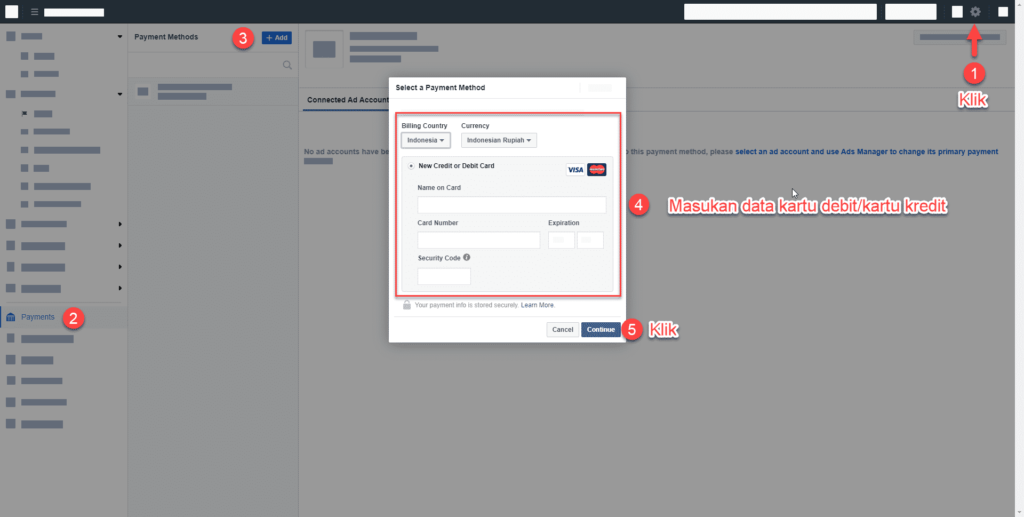Click the Learn More link

(537, 305)
